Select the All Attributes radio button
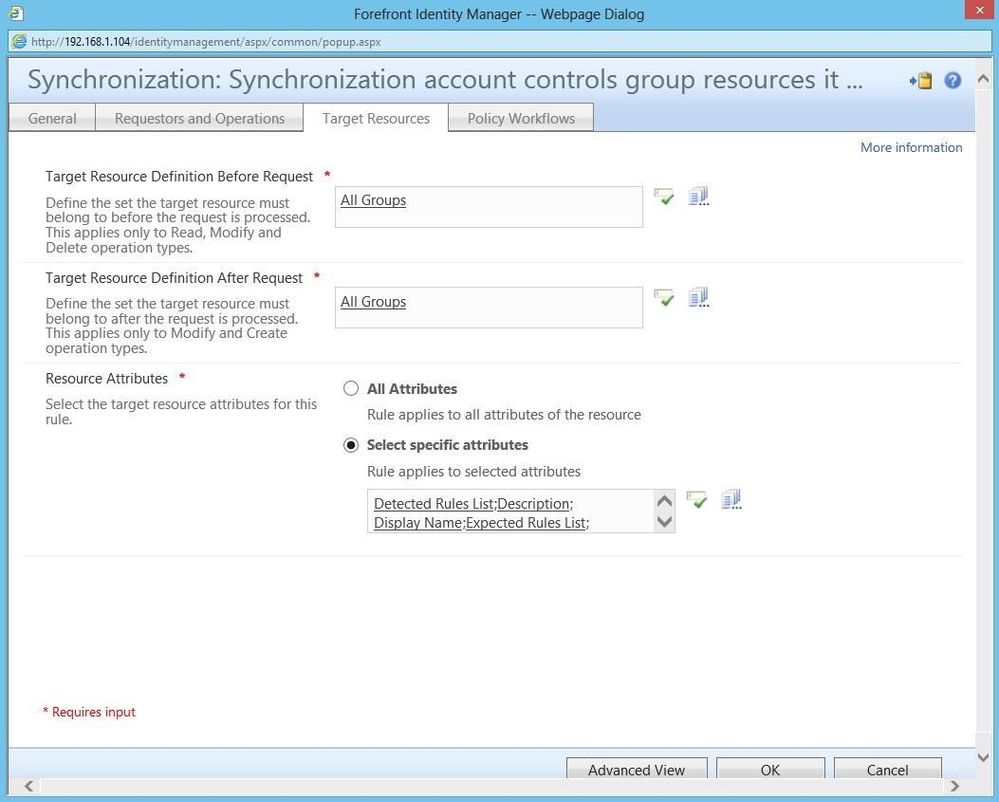 tap(351, 389)
